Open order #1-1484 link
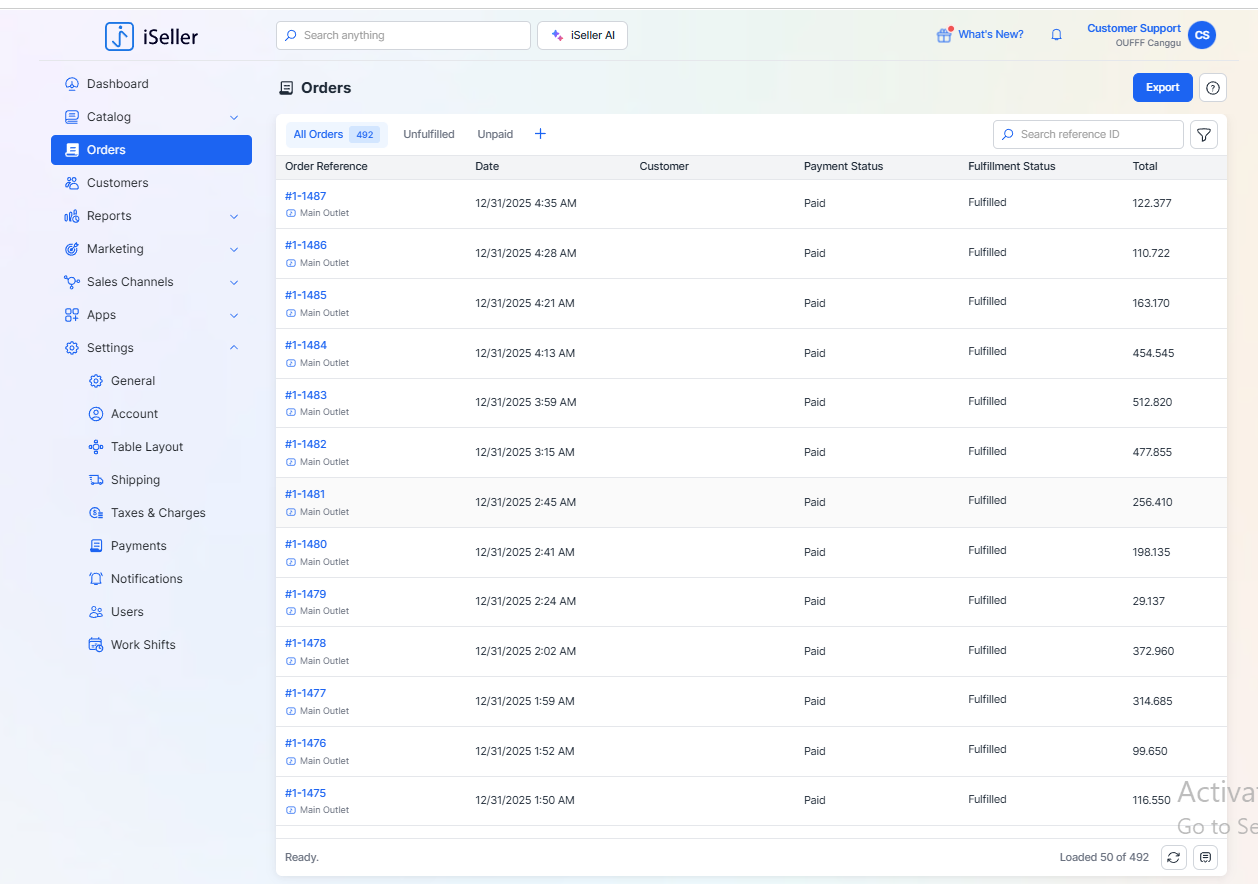 306,345
